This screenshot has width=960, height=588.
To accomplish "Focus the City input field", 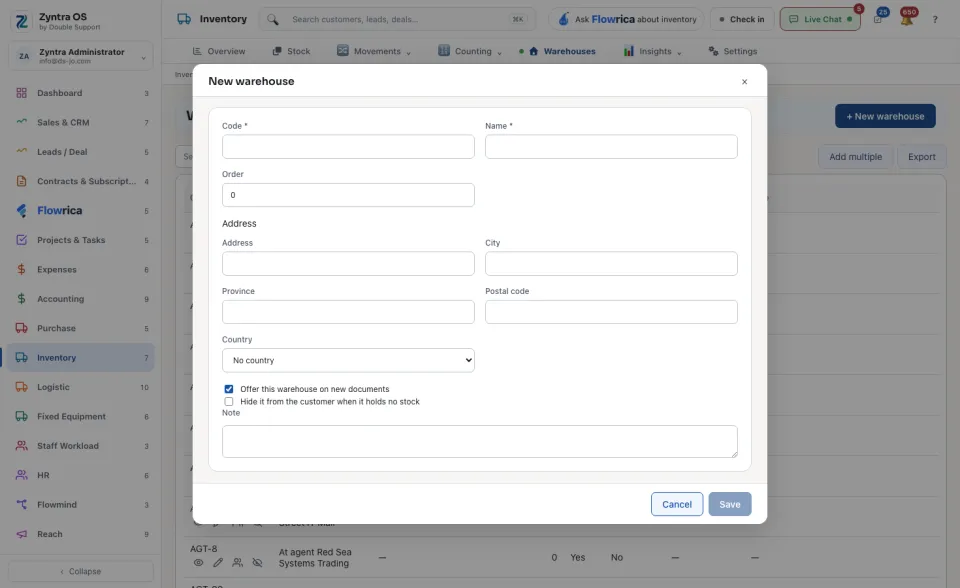I will (x=612, y=263).
